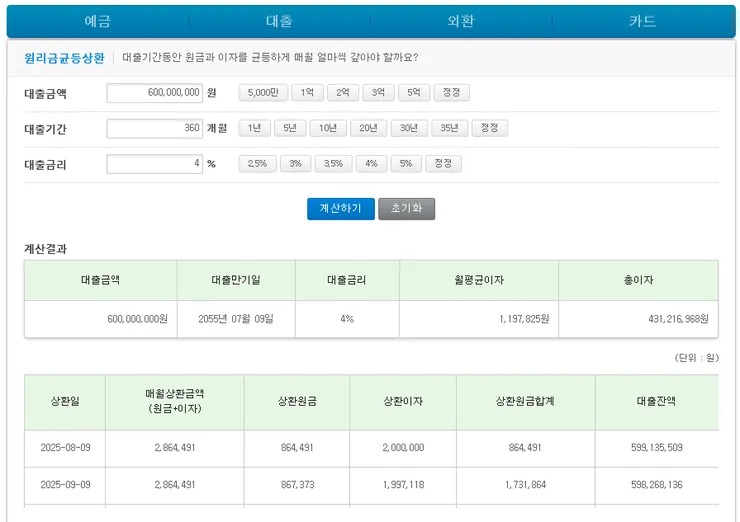
Task: Set loan period to 5년
Action: point(290,128)
